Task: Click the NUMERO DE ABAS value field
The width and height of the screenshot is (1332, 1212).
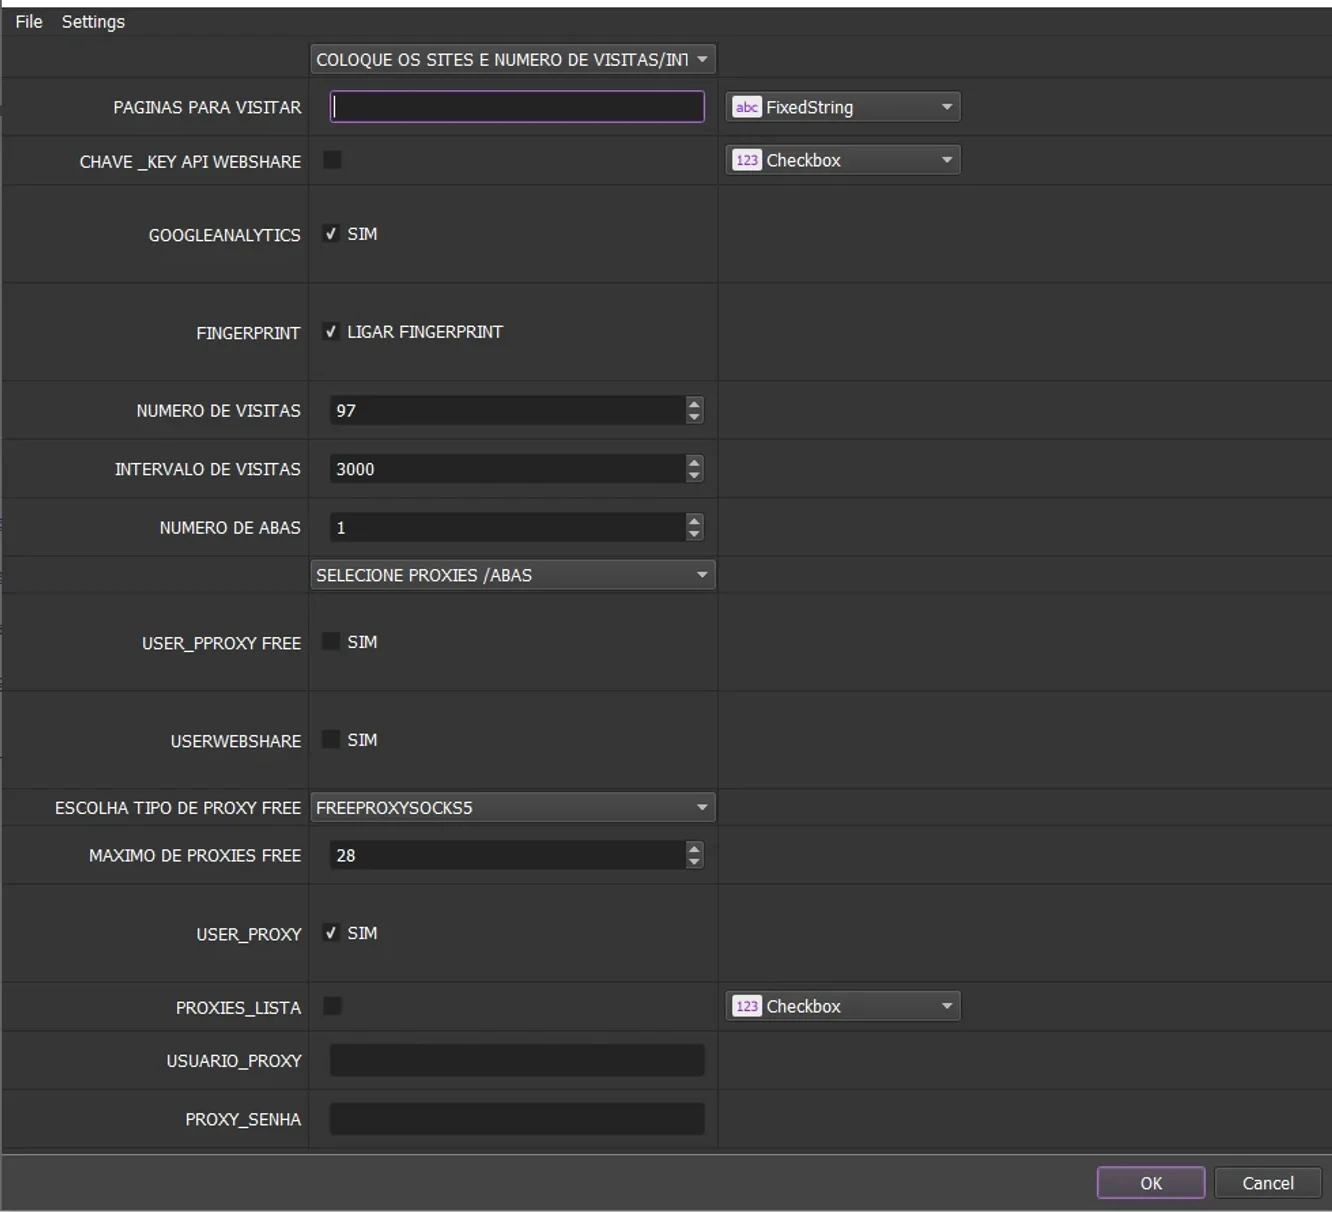Action: tap(508, 528)
